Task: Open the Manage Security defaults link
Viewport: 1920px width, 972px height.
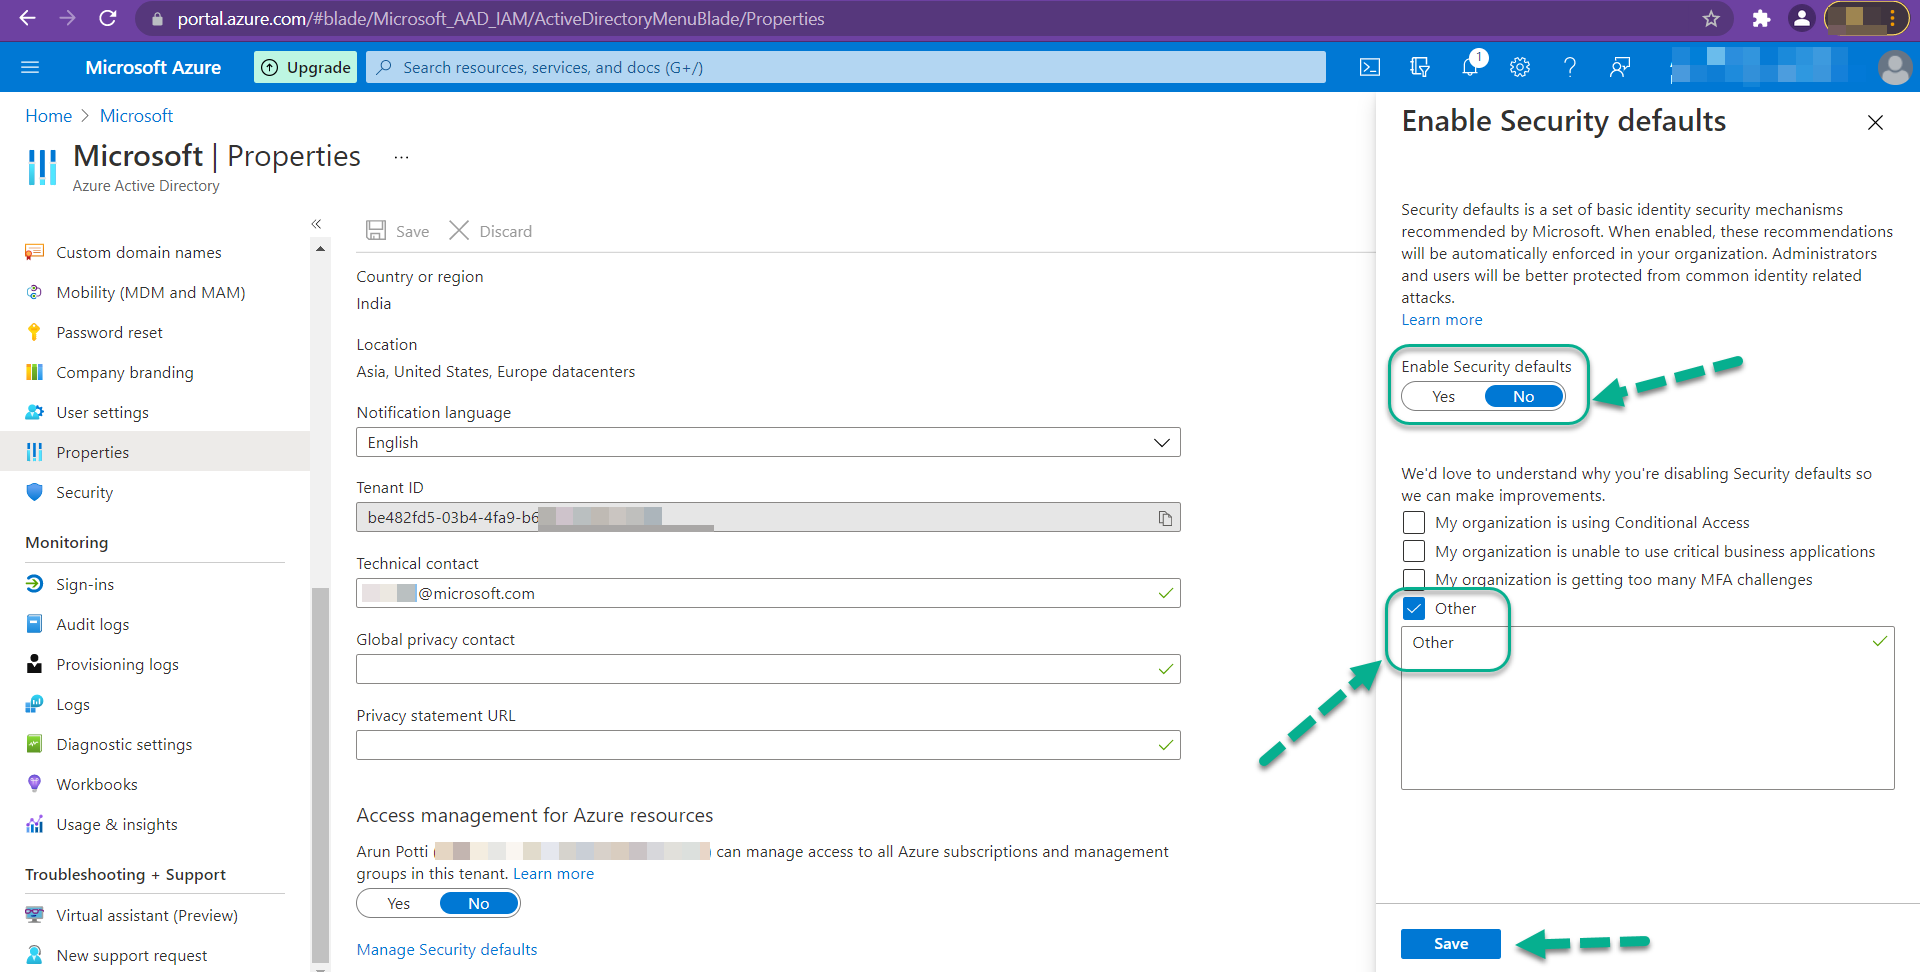Action: (x=446, y=949)
